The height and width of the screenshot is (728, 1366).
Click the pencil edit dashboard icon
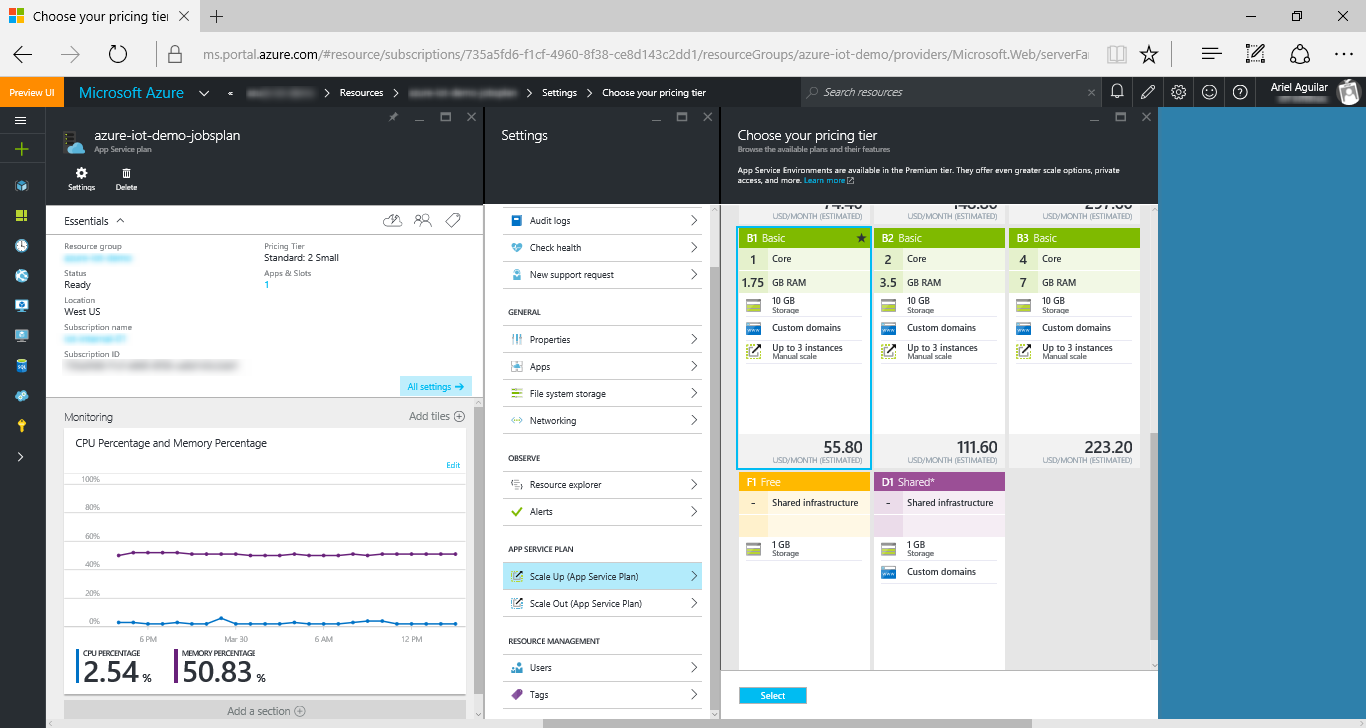pyautogui.click(x=1148, y=92)
